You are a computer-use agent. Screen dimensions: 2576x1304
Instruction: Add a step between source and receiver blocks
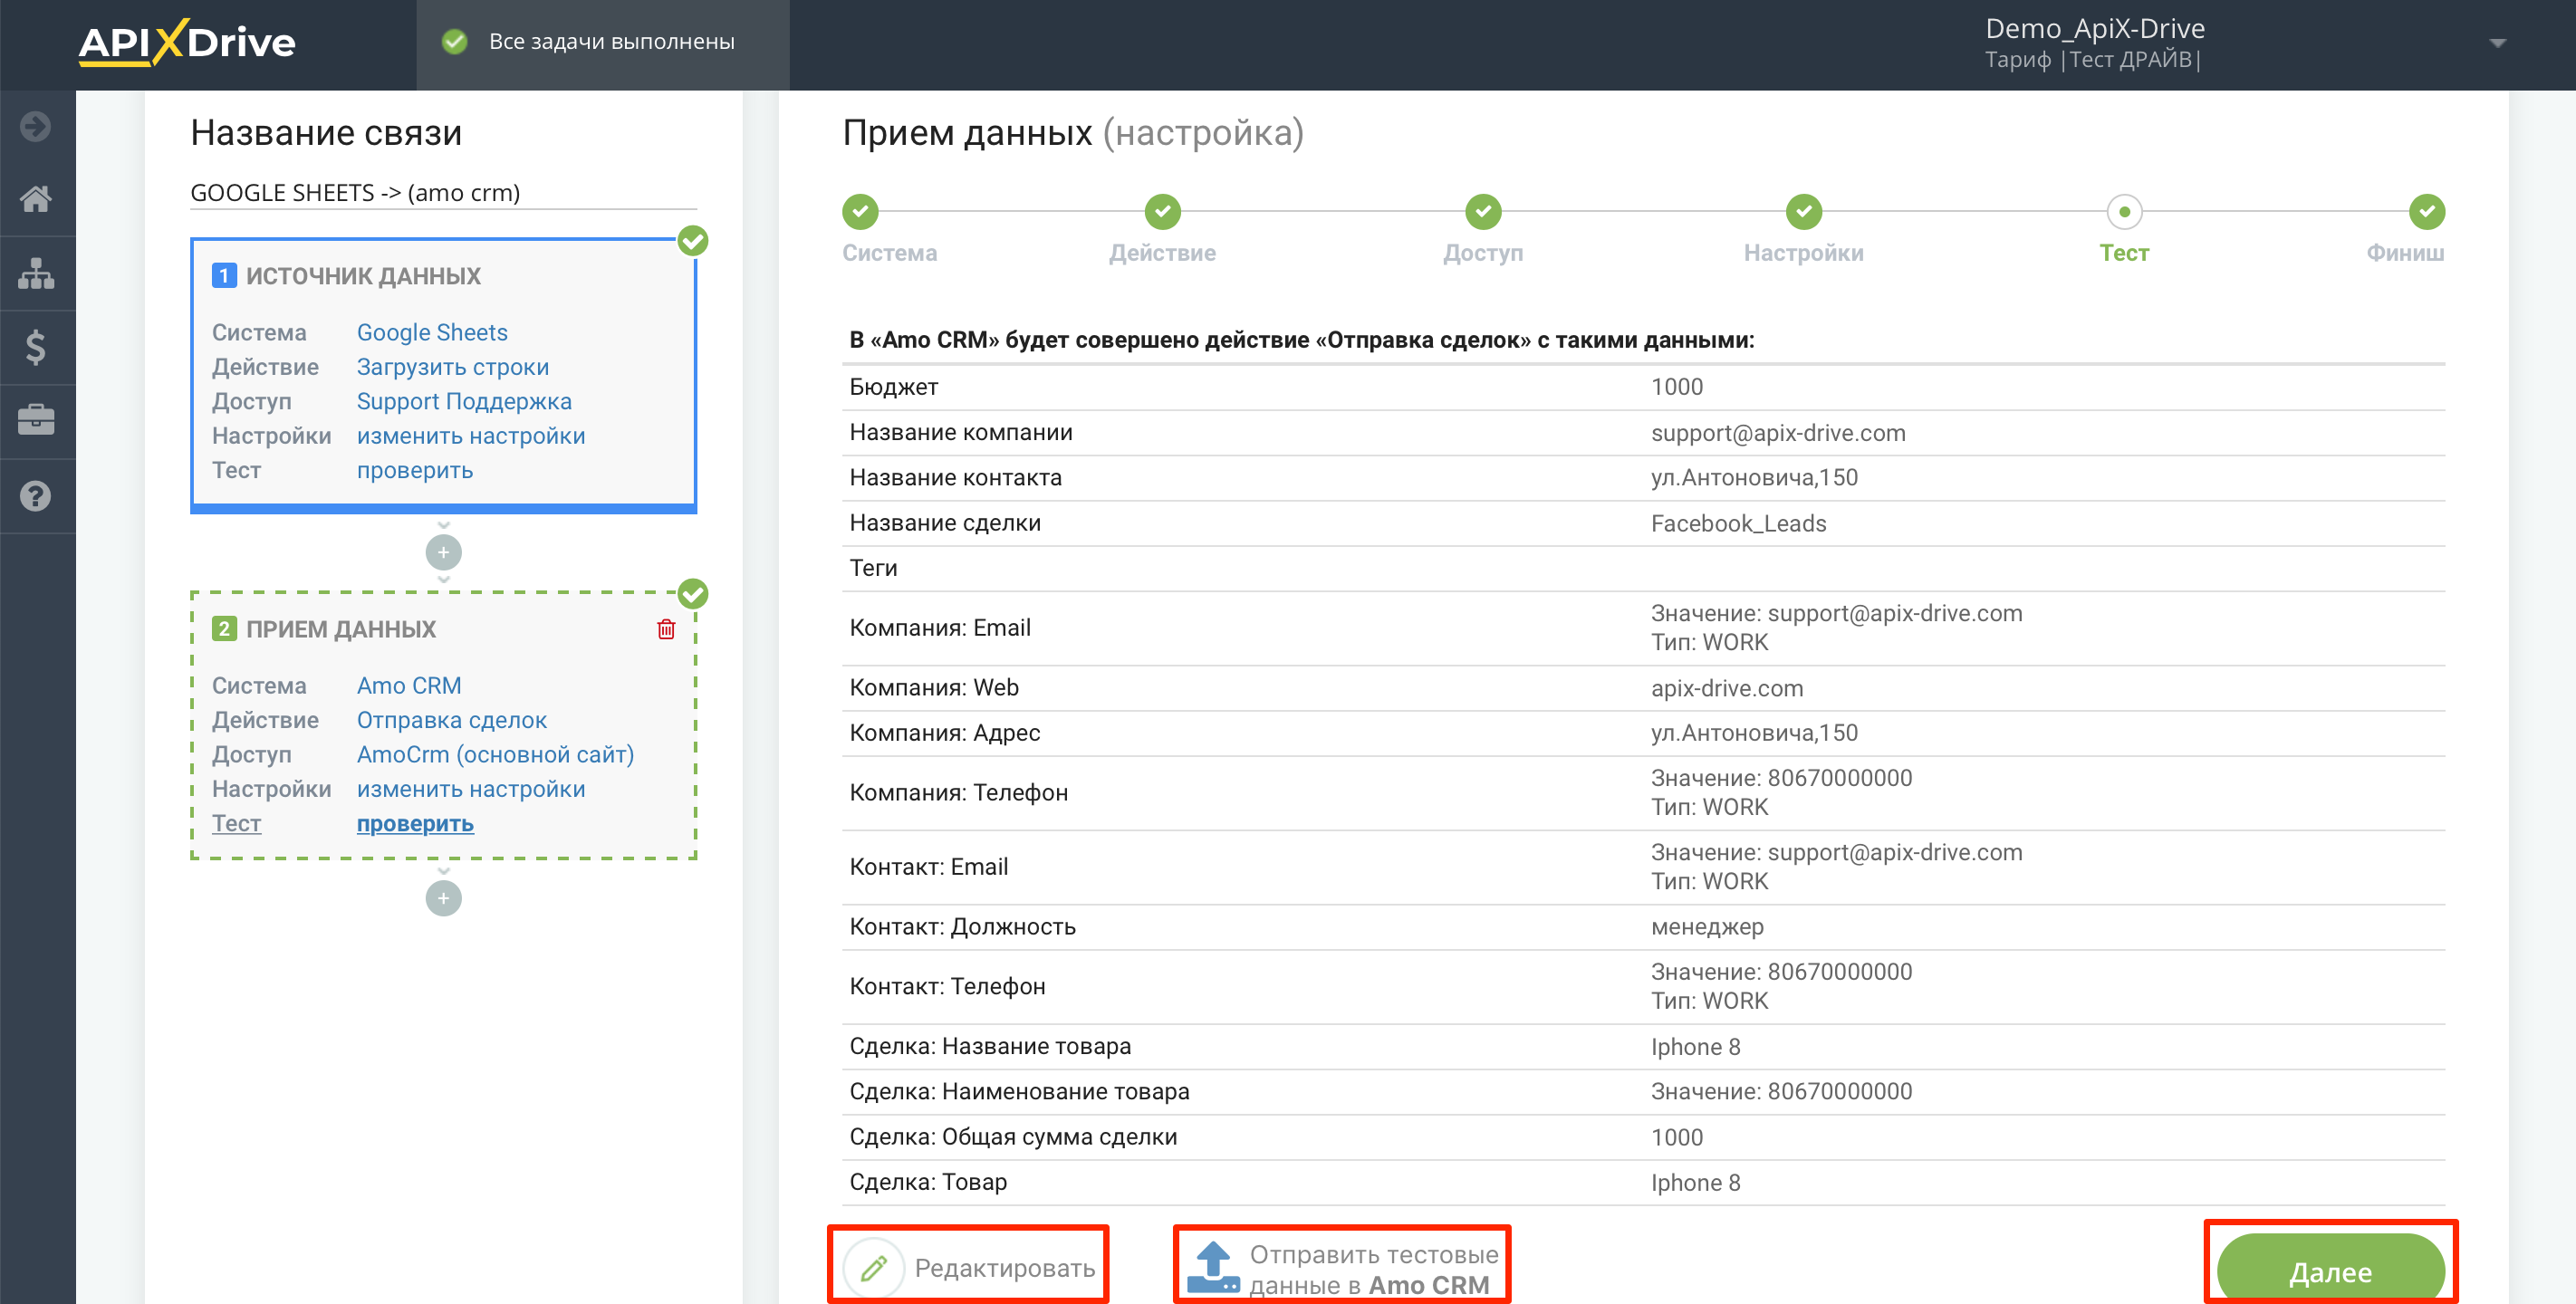point(443,552)
